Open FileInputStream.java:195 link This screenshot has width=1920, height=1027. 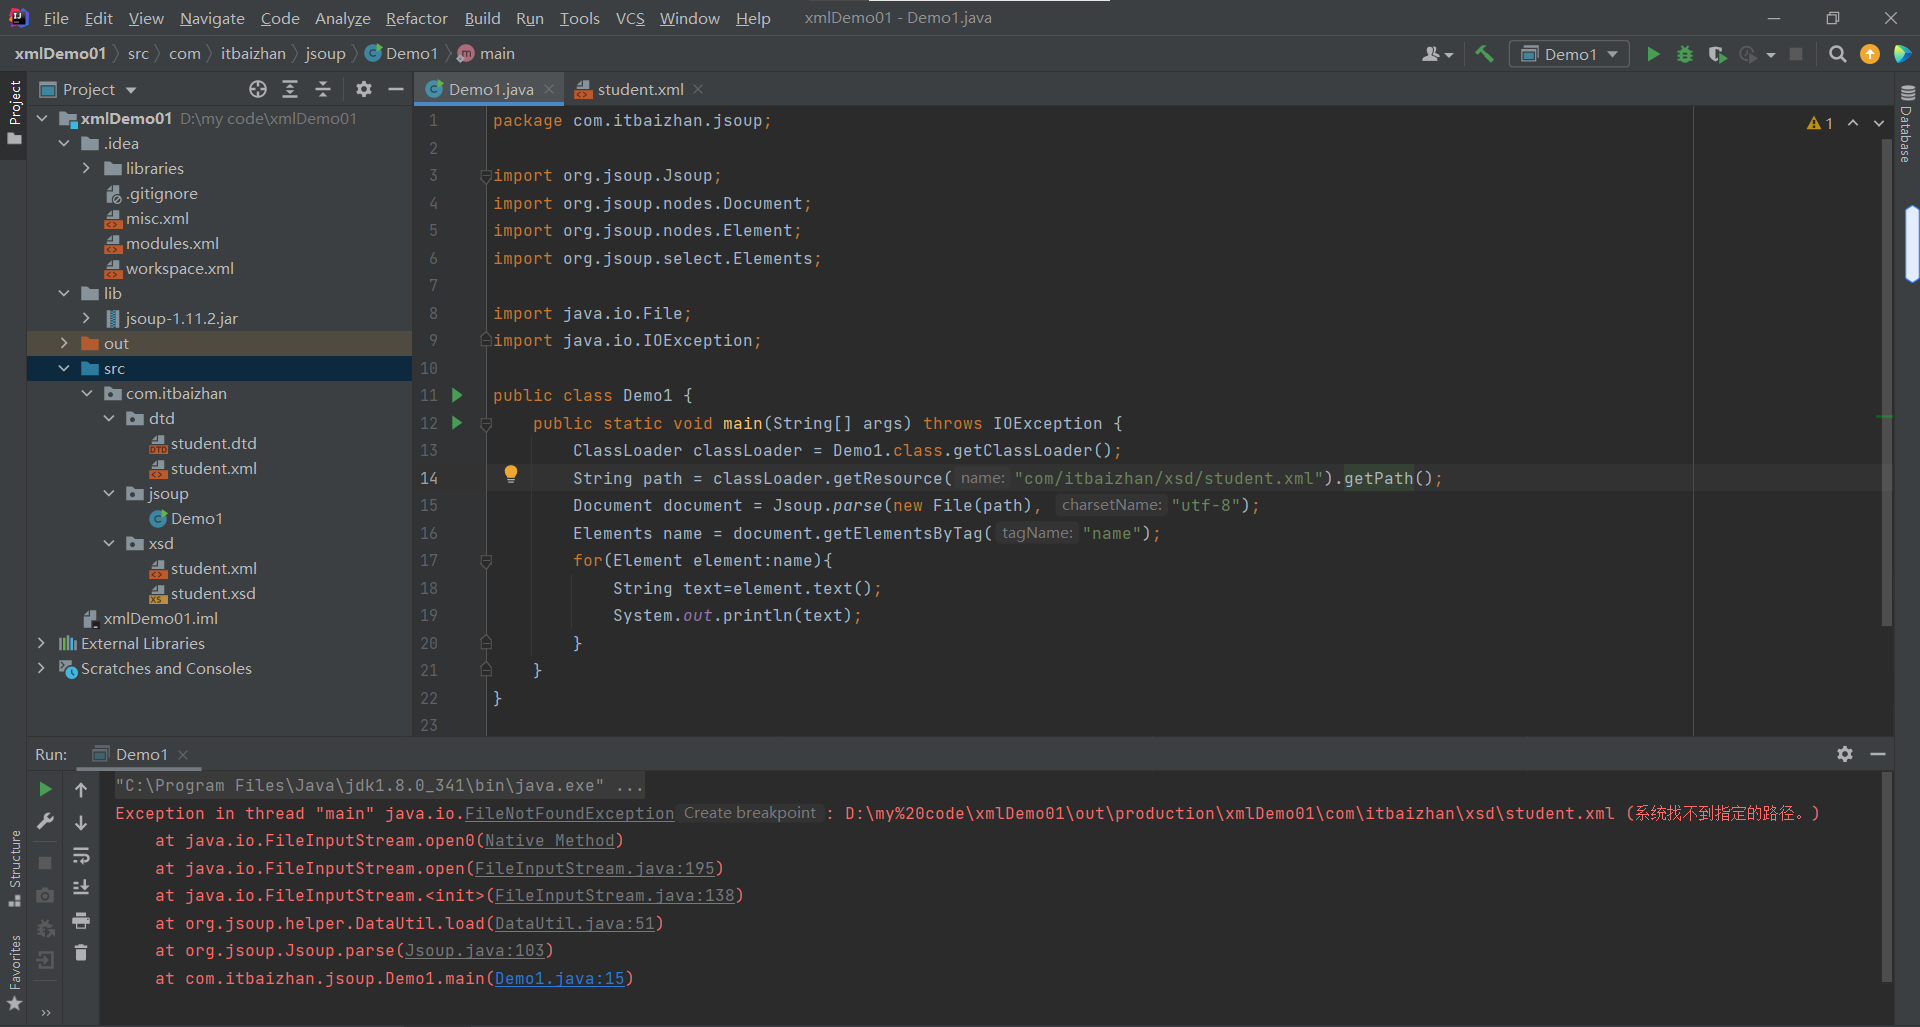(x=594, y=868)
